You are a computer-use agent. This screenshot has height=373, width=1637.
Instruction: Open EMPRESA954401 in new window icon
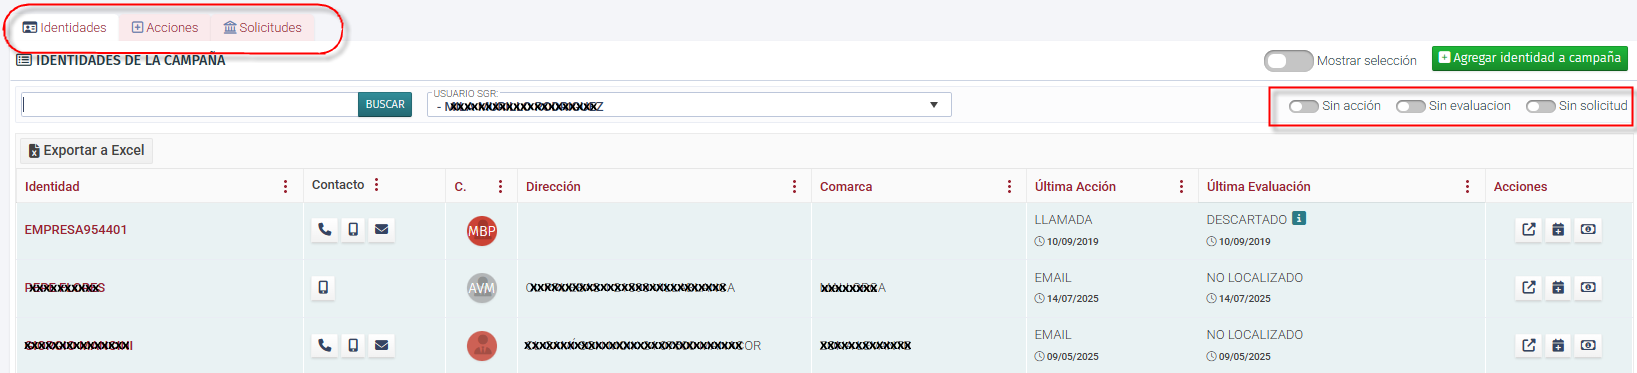tap(1529, 229)
